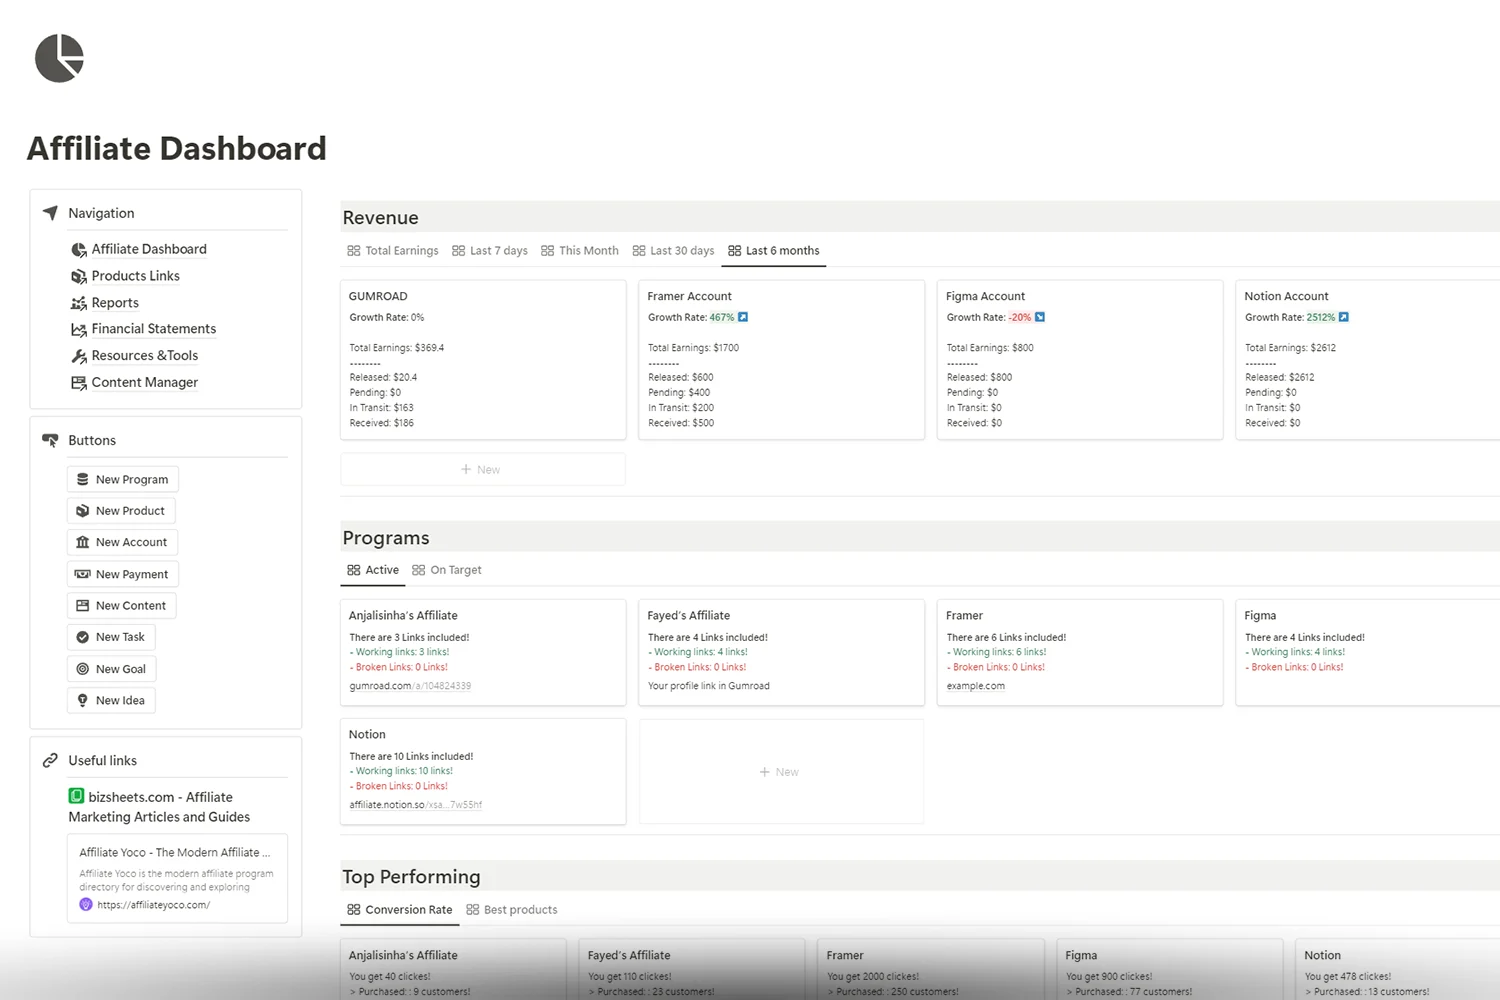Image resolution: width=1500 pixels, height=1000 pixels.
Task: Open bizsheets.com Affiliate Marketing Articles link
Action: 159,806
